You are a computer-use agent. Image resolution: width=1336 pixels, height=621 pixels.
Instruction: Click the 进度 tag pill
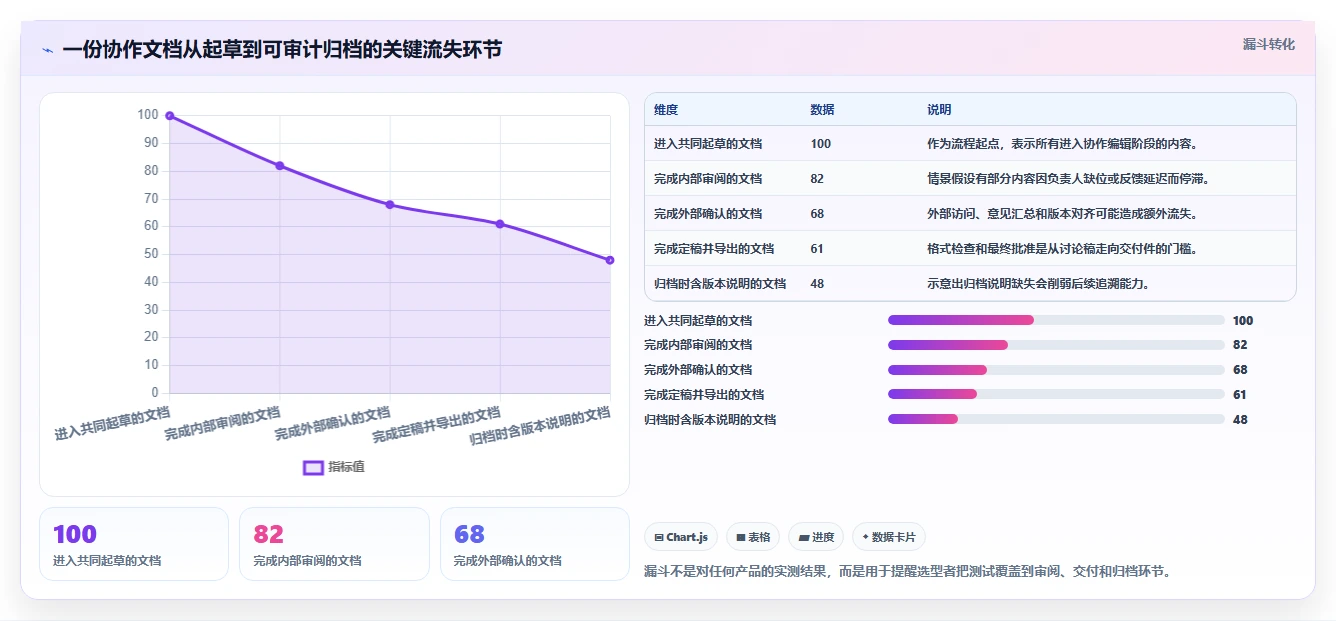[x=816, y=537]
